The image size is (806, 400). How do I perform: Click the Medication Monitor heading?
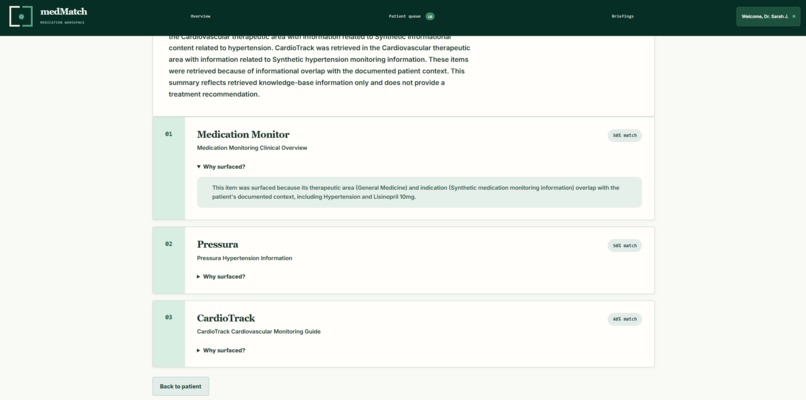[x=243, y=135]
